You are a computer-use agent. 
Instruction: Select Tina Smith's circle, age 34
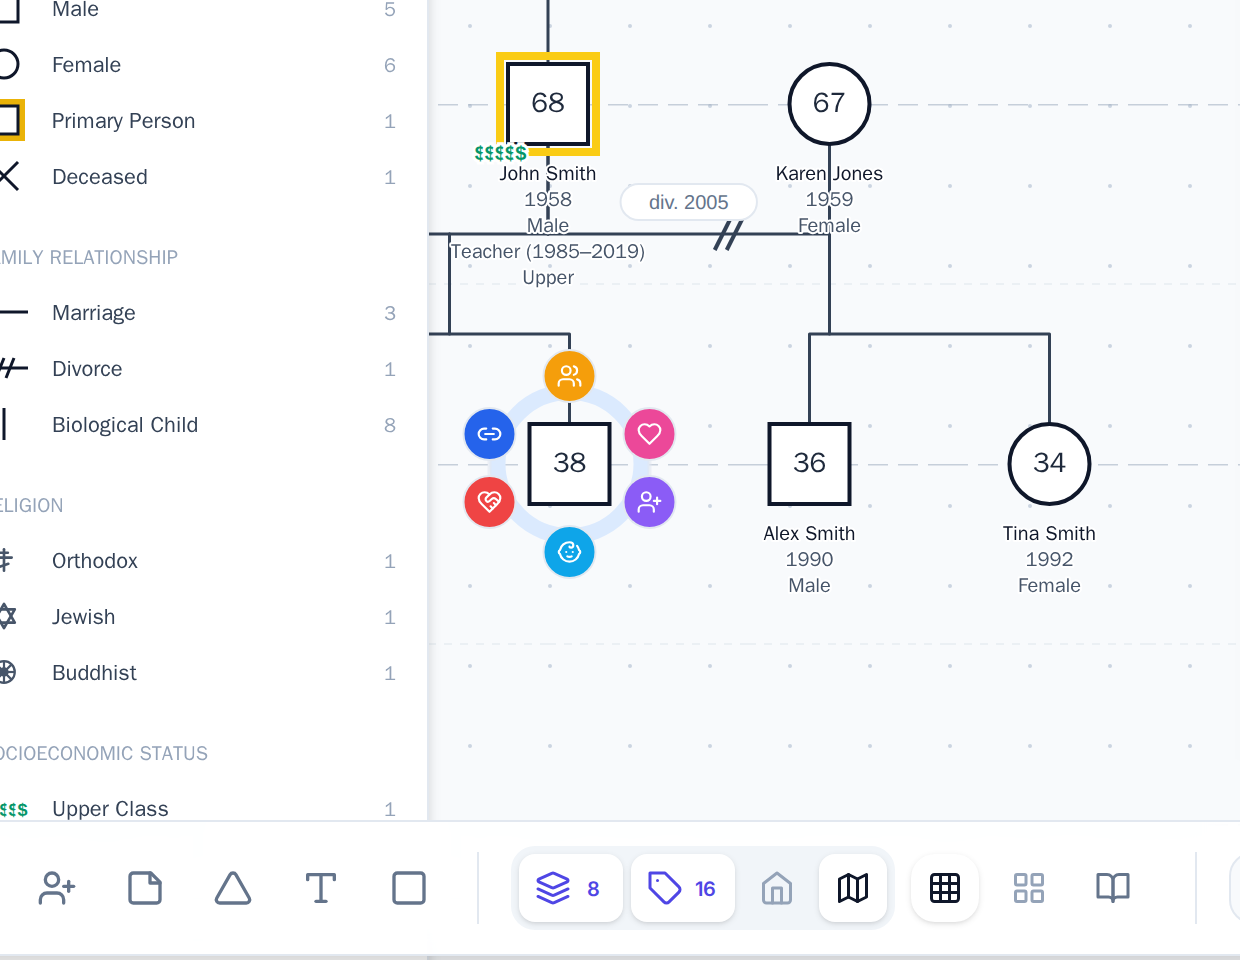(1049, 464)
